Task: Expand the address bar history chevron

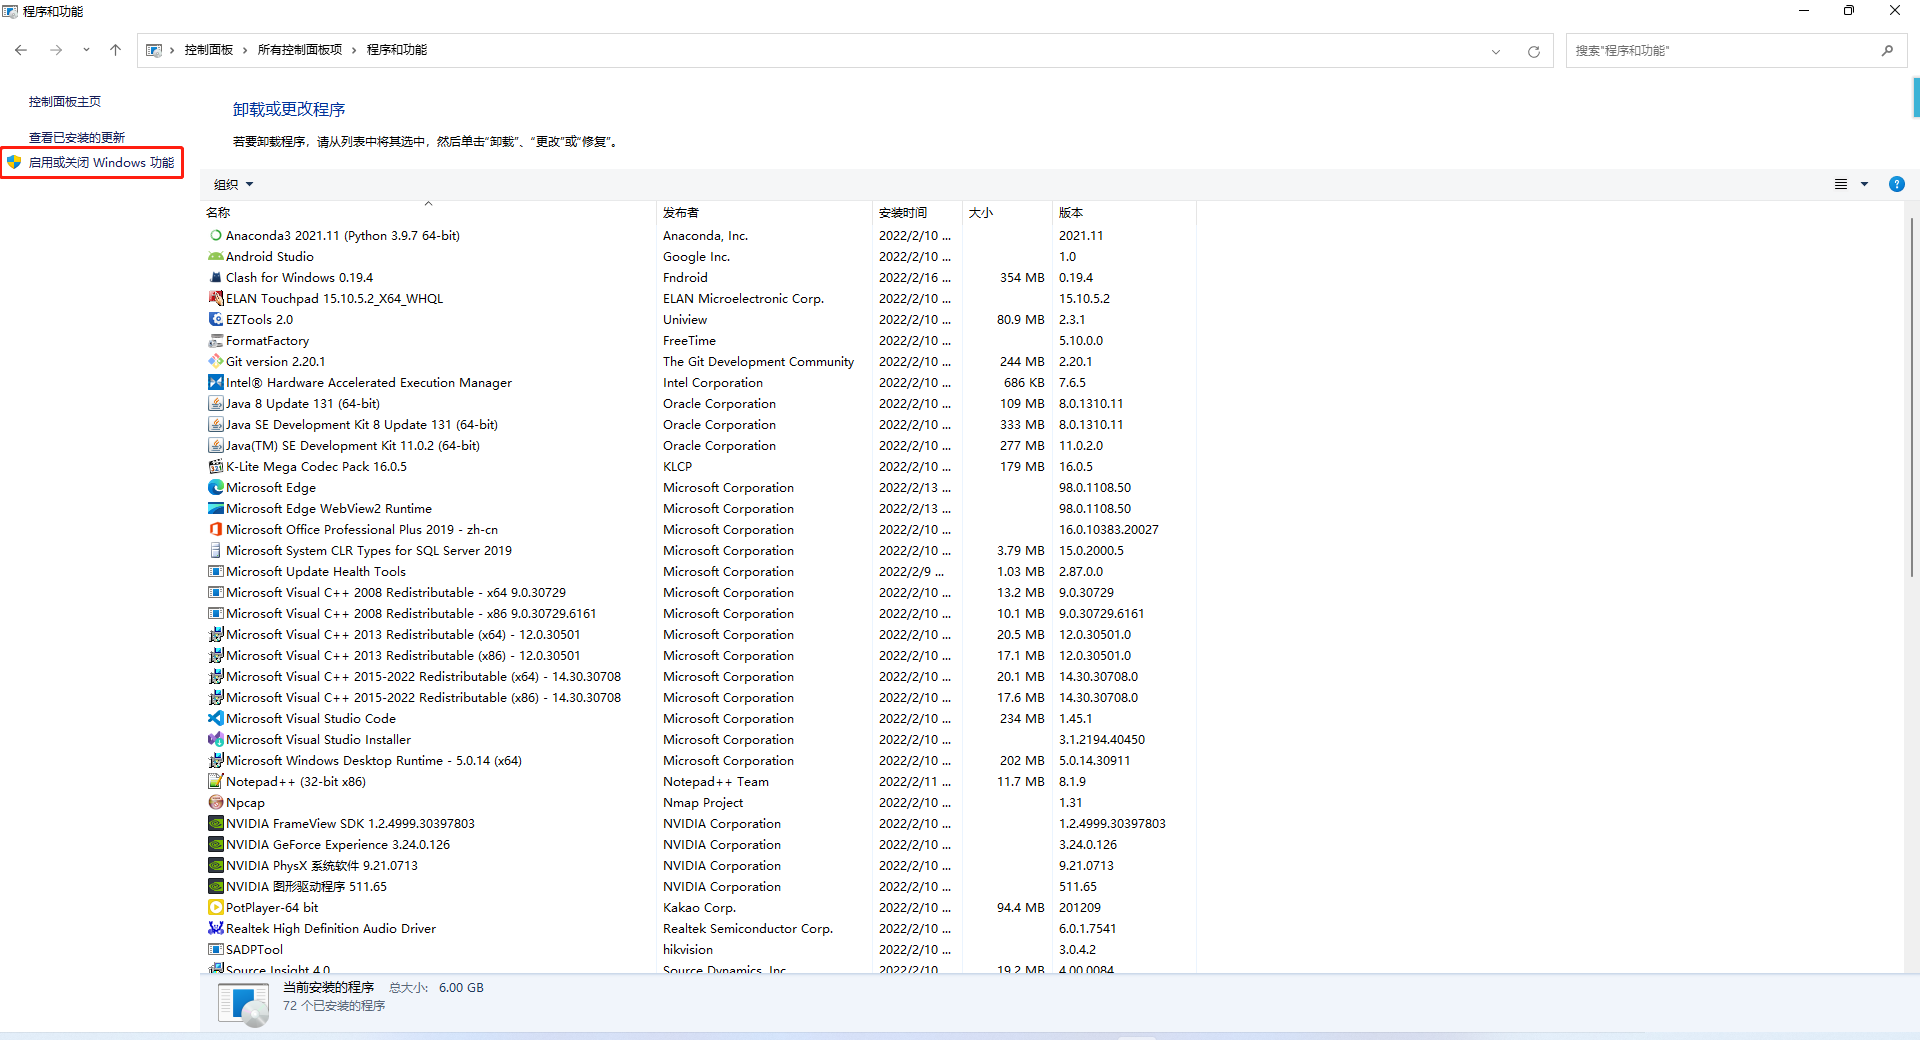Action: coord(1496,51)
